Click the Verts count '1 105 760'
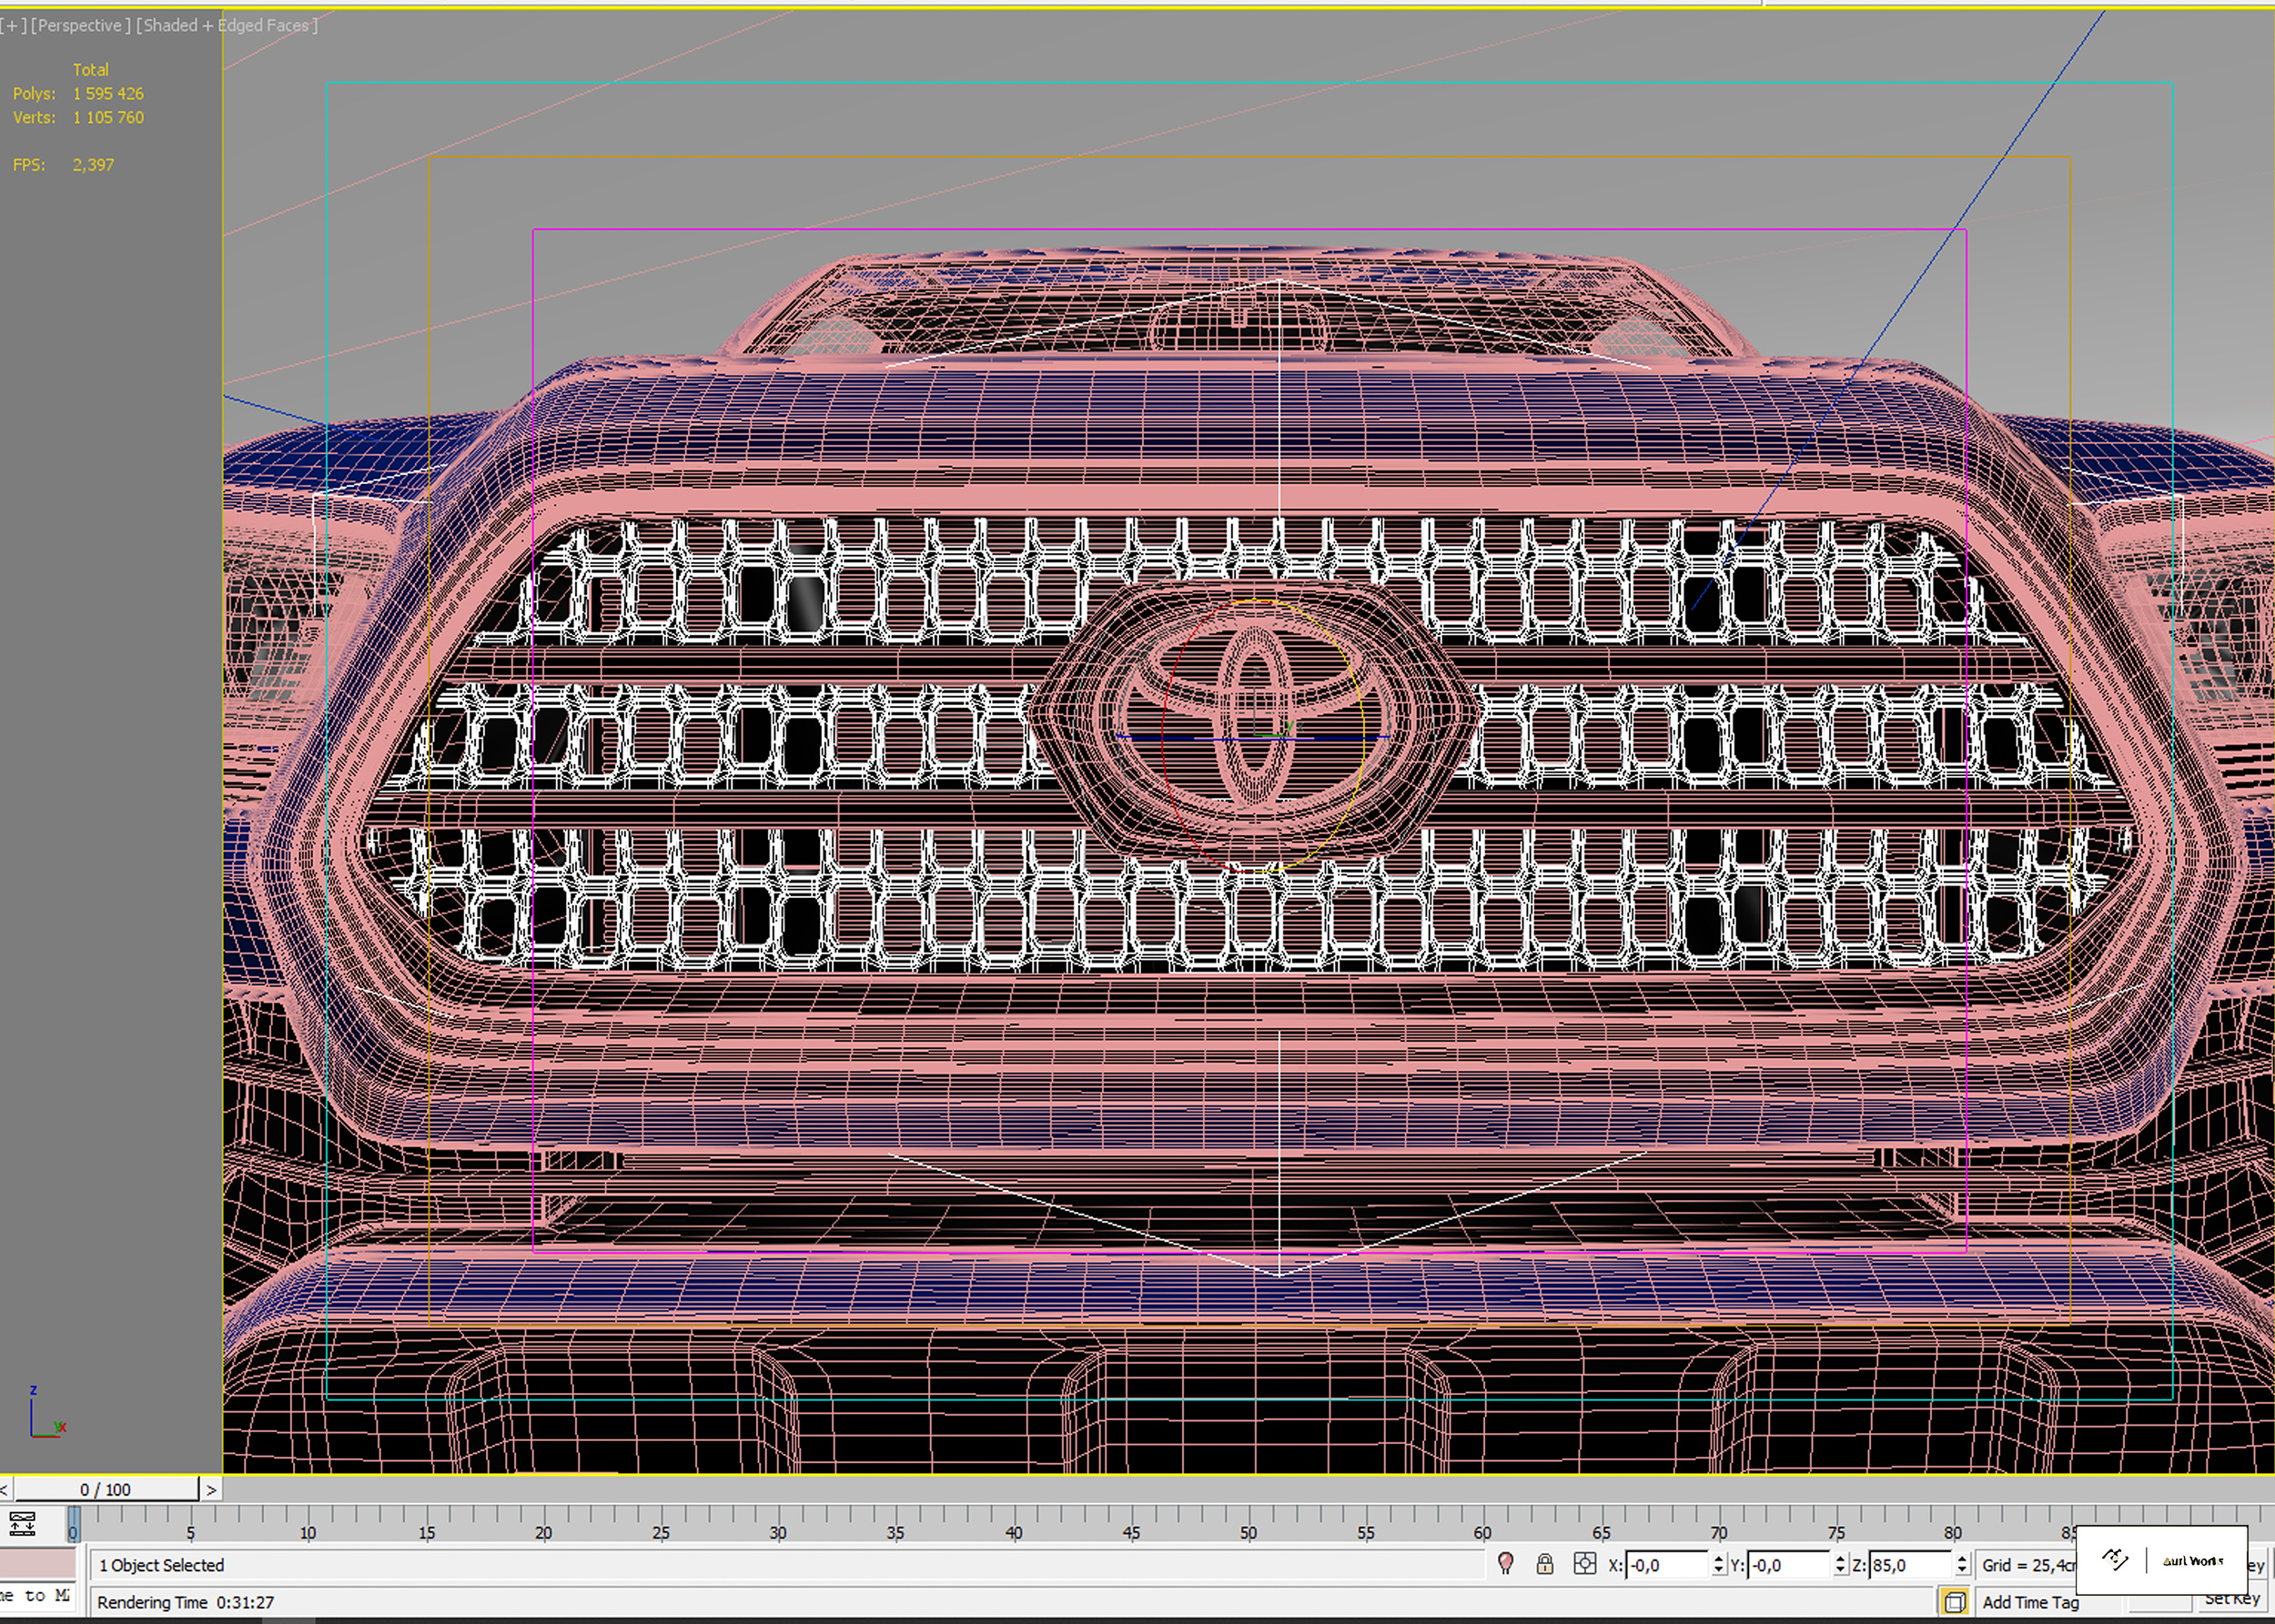This screenshot has width=2275, height=1624. 108,117
